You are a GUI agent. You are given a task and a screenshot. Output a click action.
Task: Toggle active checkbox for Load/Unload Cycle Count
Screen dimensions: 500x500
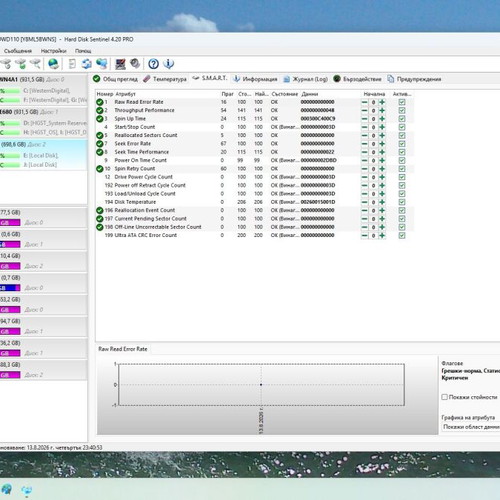(402, 194)
